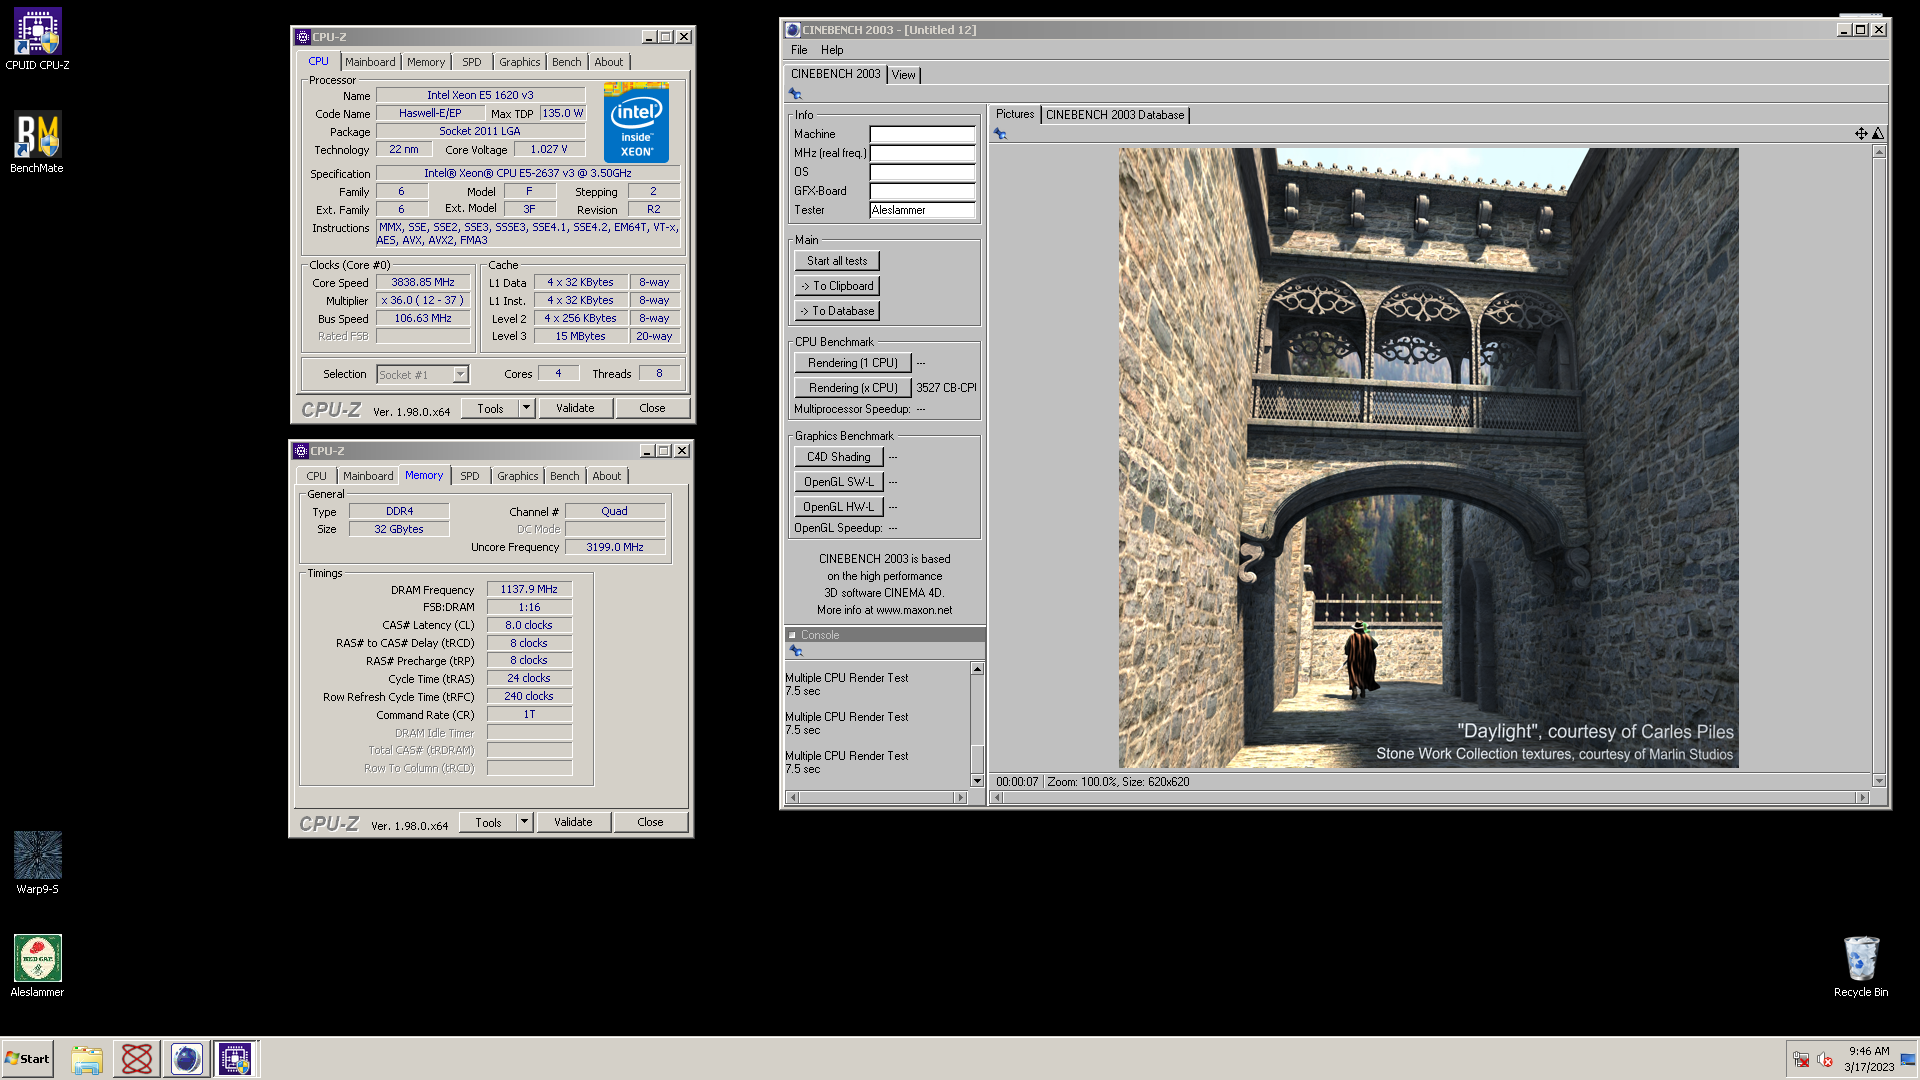Click the pin icon in the Pictures panel
This screenshot has width=1920, height=1080.
(1000, 134)
